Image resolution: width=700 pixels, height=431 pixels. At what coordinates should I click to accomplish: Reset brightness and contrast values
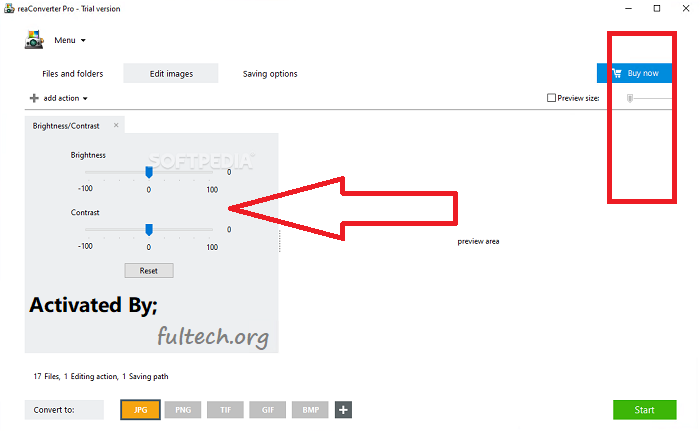(x=149, y=271)
